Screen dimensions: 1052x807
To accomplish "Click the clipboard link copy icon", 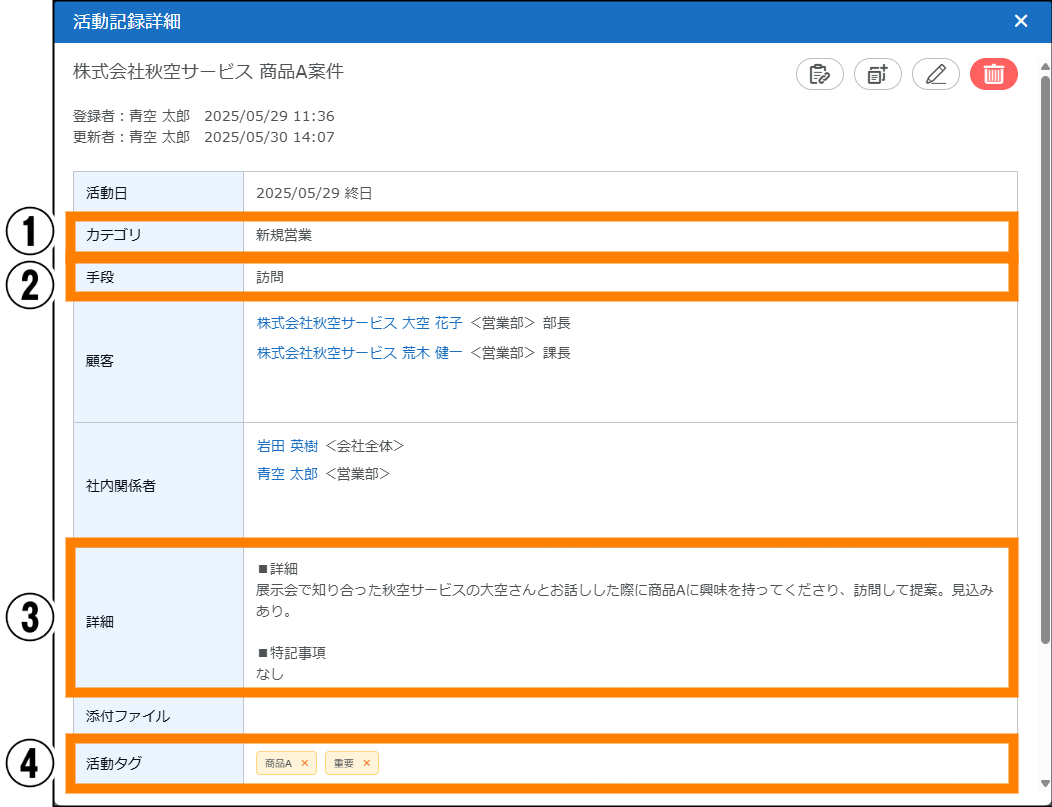I will (x=819, y=75).
